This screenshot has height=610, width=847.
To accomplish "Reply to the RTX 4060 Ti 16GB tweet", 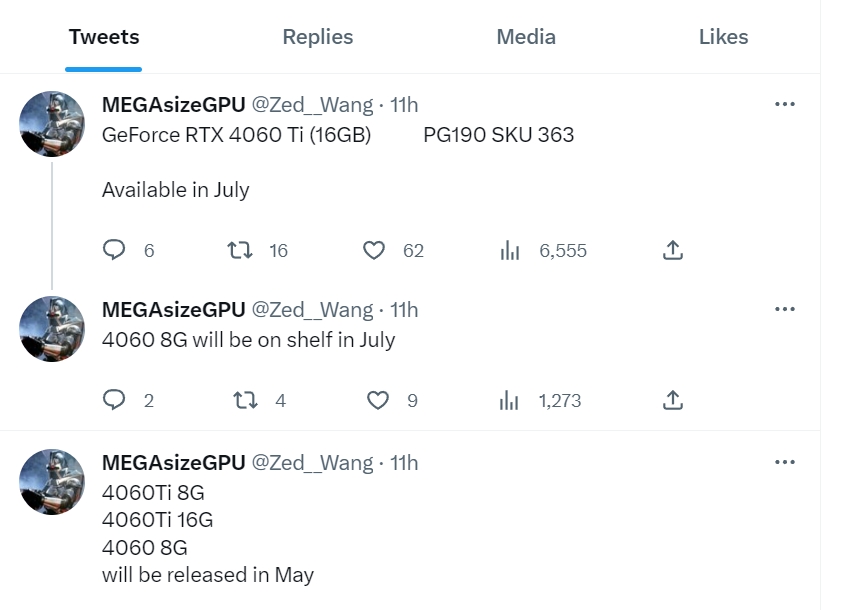I will click(x=115, y=250).
